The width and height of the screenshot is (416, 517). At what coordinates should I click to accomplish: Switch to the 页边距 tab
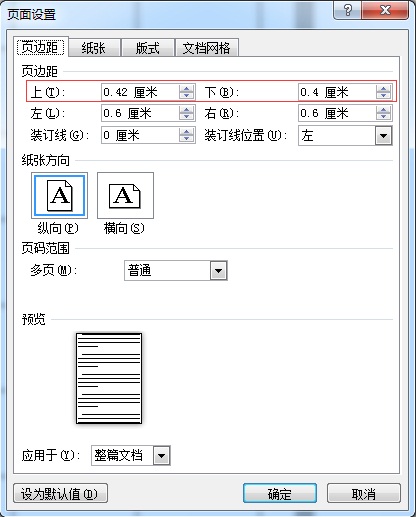click(41, 47)
